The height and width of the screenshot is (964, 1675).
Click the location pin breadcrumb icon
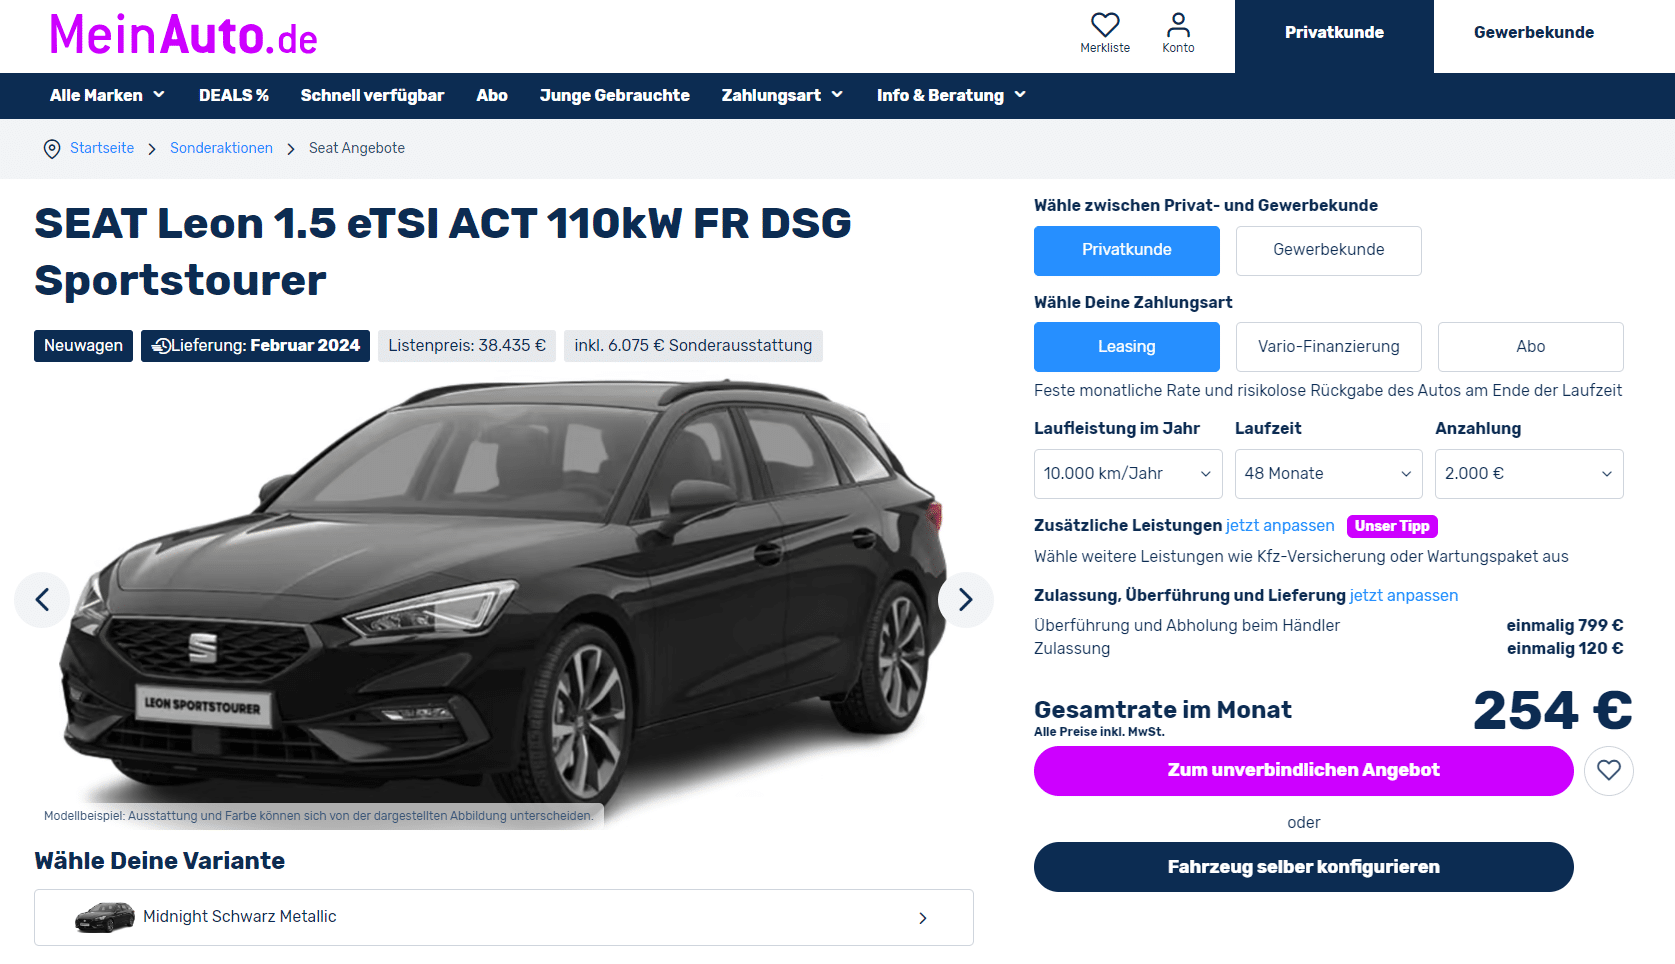pos(52,149)
